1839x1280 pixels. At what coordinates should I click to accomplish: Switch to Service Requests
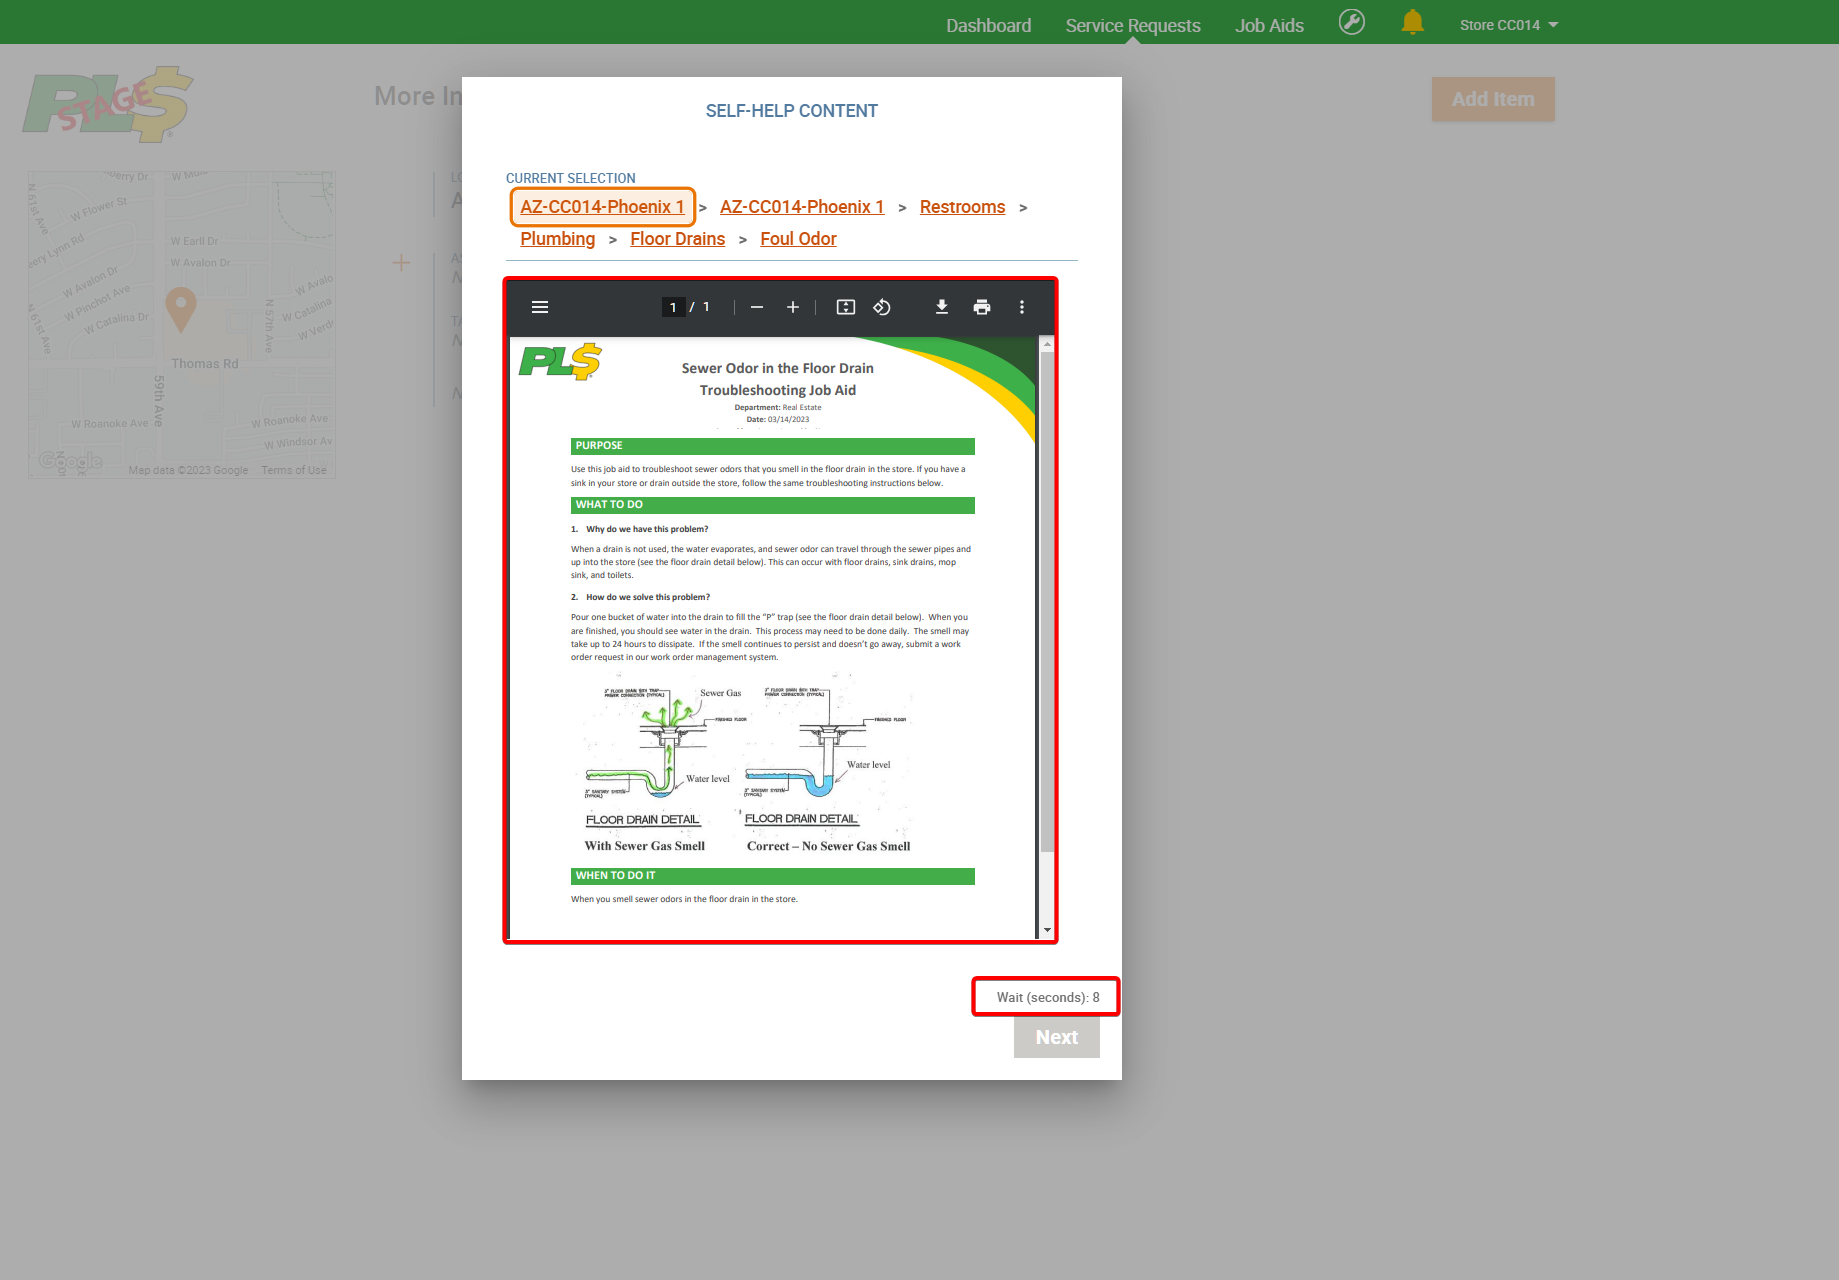(x=1132, y=24)
